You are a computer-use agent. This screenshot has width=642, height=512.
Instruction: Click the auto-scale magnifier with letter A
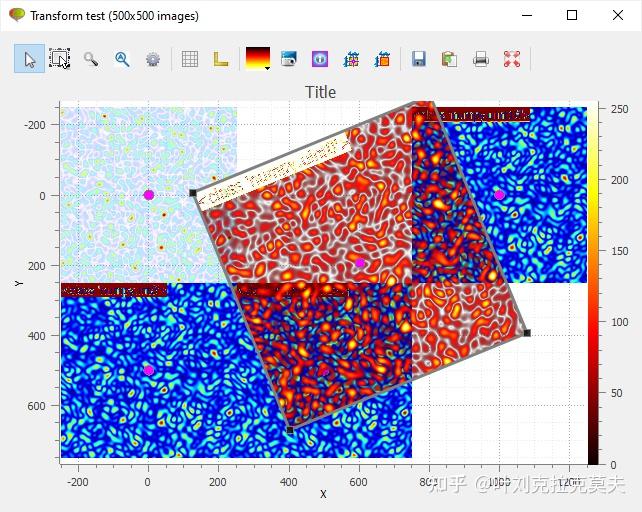(x=122, y=59)
